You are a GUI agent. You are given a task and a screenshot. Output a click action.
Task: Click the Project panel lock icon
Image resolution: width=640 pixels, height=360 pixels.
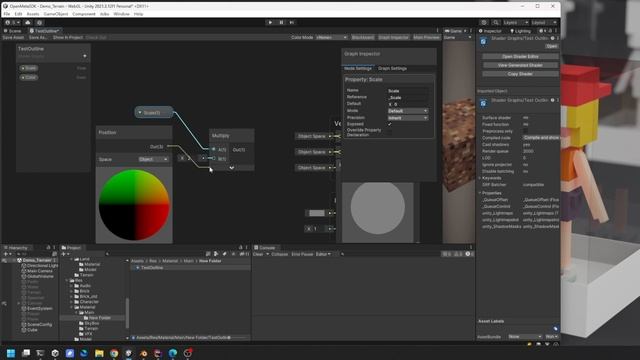[240, 247]
